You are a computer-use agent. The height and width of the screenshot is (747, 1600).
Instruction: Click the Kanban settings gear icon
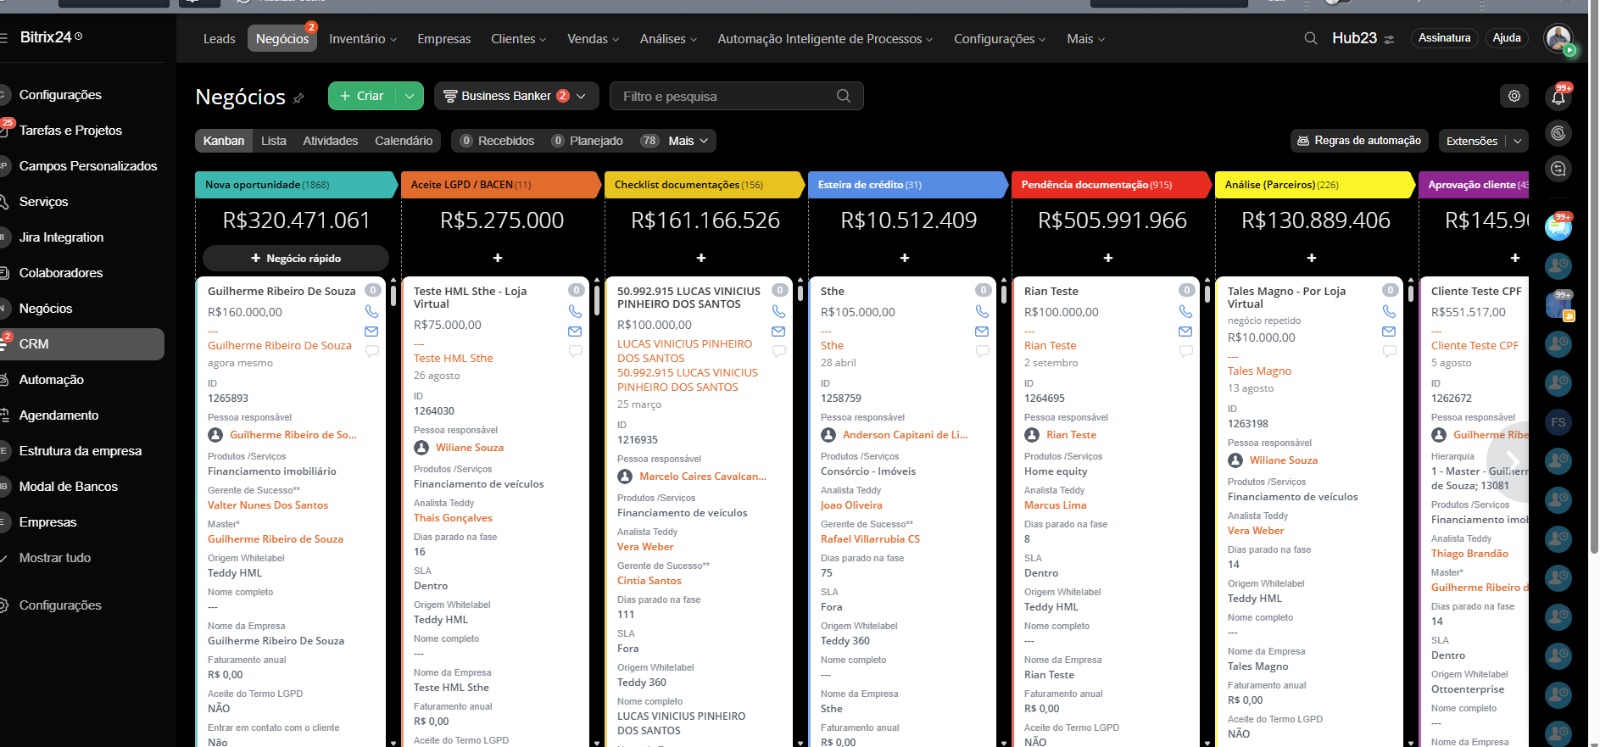click(1514, 96)
